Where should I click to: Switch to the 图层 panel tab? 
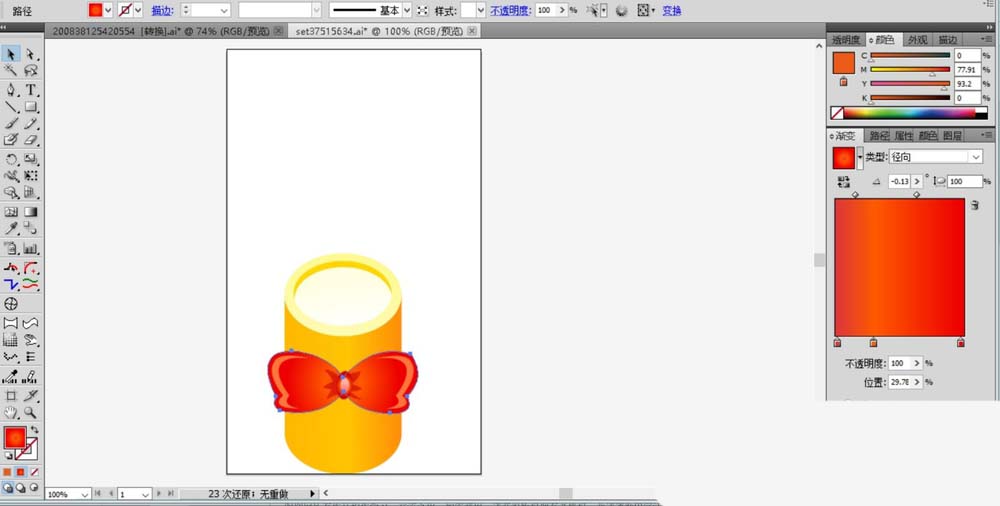(953, 135)
